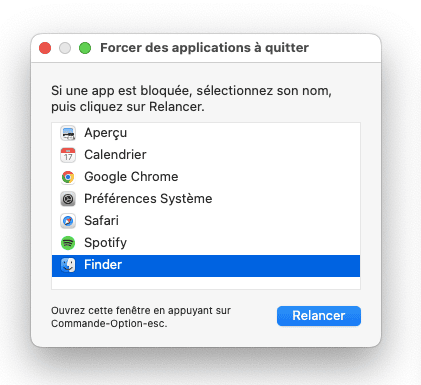Click the empty row below Finder
This screenshot has height=385, width=421.
point(206,283)
